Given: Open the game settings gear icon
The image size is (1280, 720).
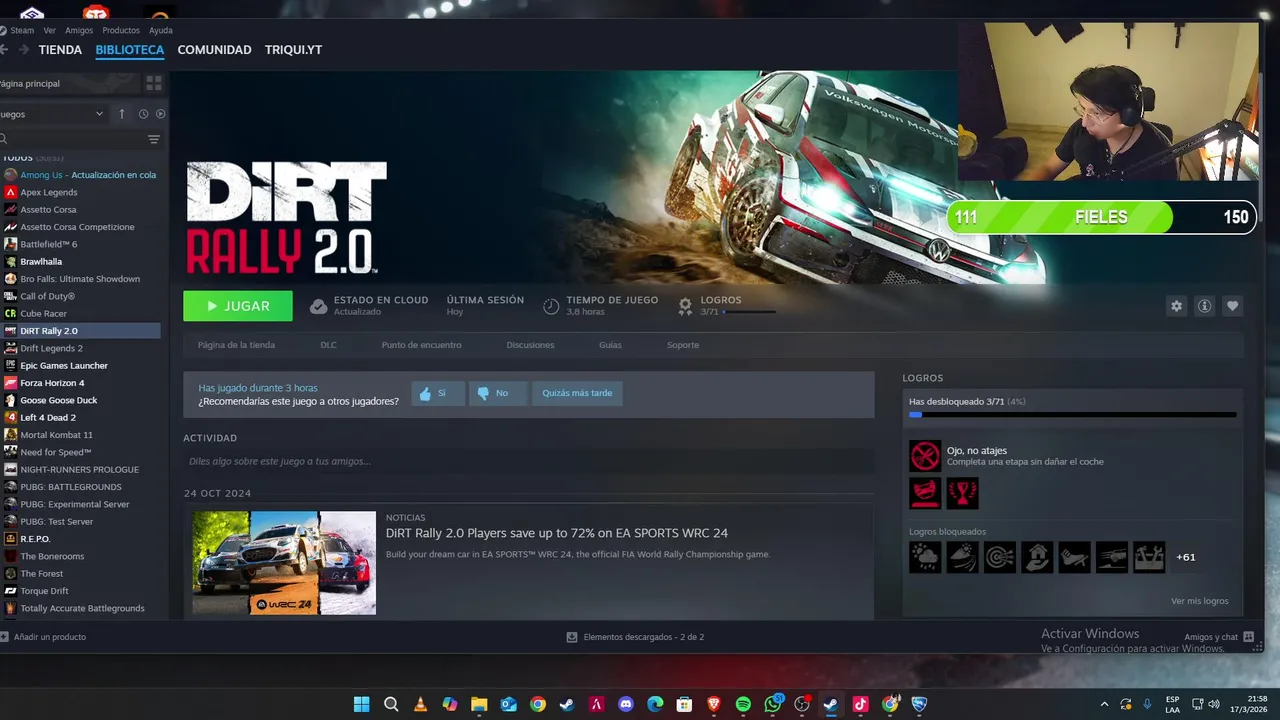Looking at the screenshot, I should [x=1176, y=306].
